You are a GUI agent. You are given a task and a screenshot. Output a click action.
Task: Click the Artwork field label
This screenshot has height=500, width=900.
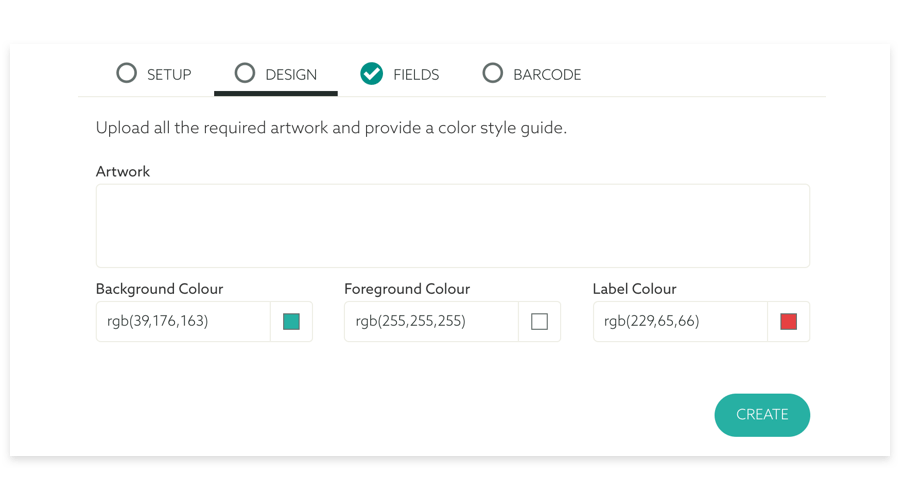(123, 172)
